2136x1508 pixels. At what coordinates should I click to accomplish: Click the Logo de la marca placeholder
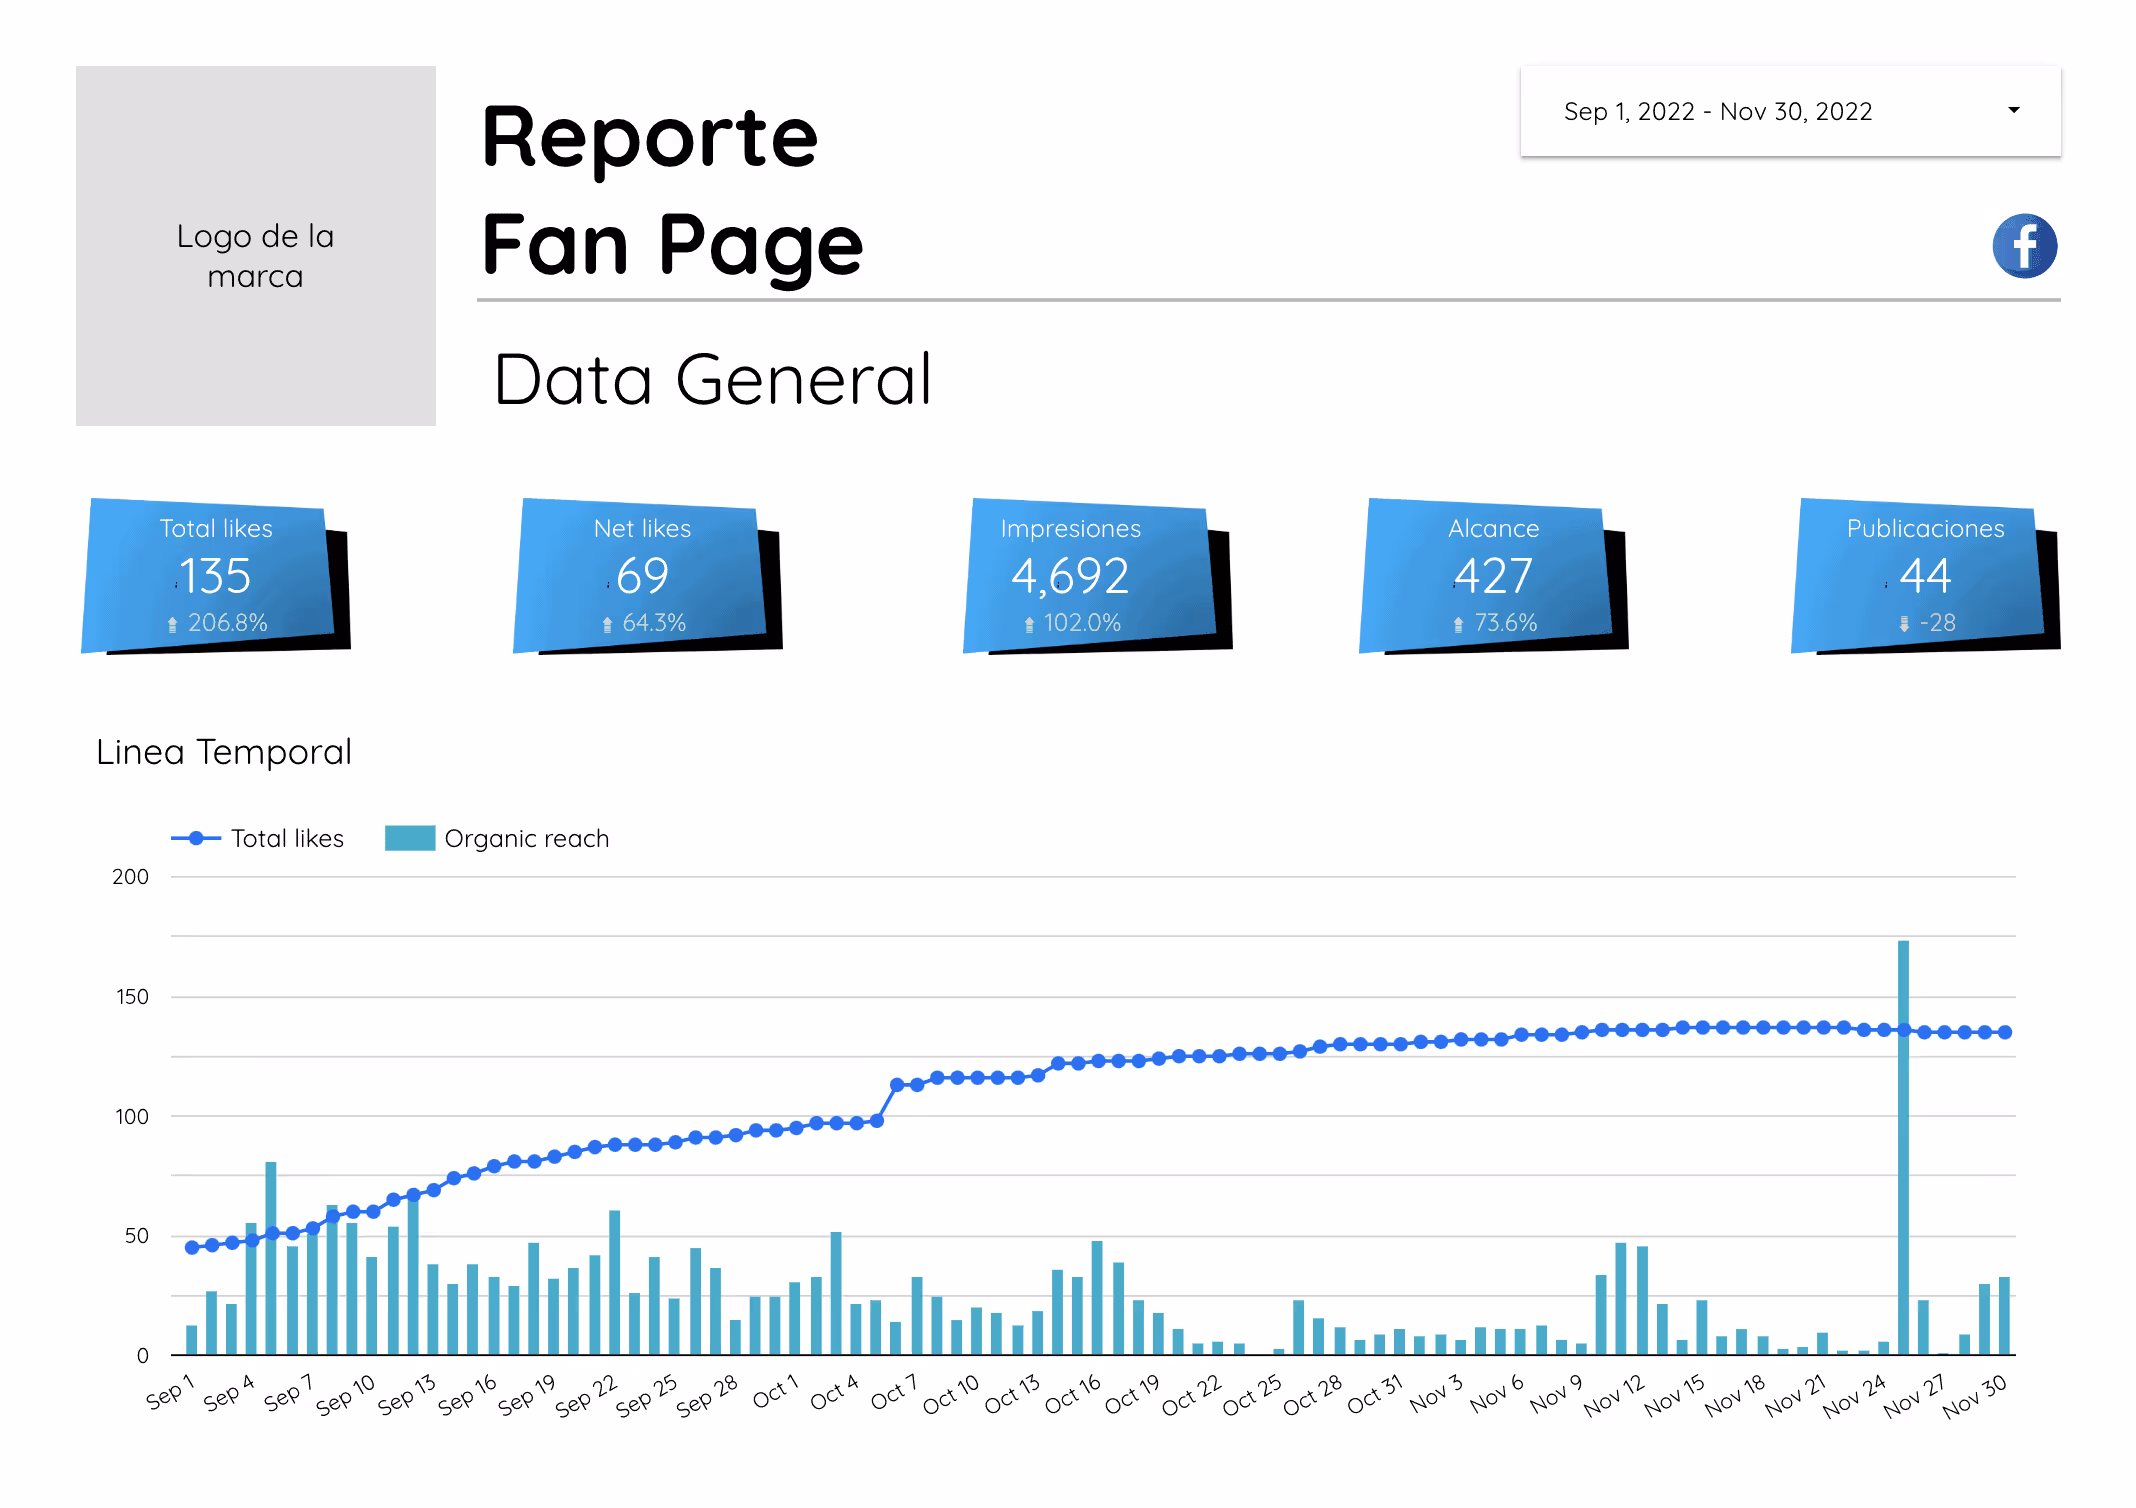(256, 246)
